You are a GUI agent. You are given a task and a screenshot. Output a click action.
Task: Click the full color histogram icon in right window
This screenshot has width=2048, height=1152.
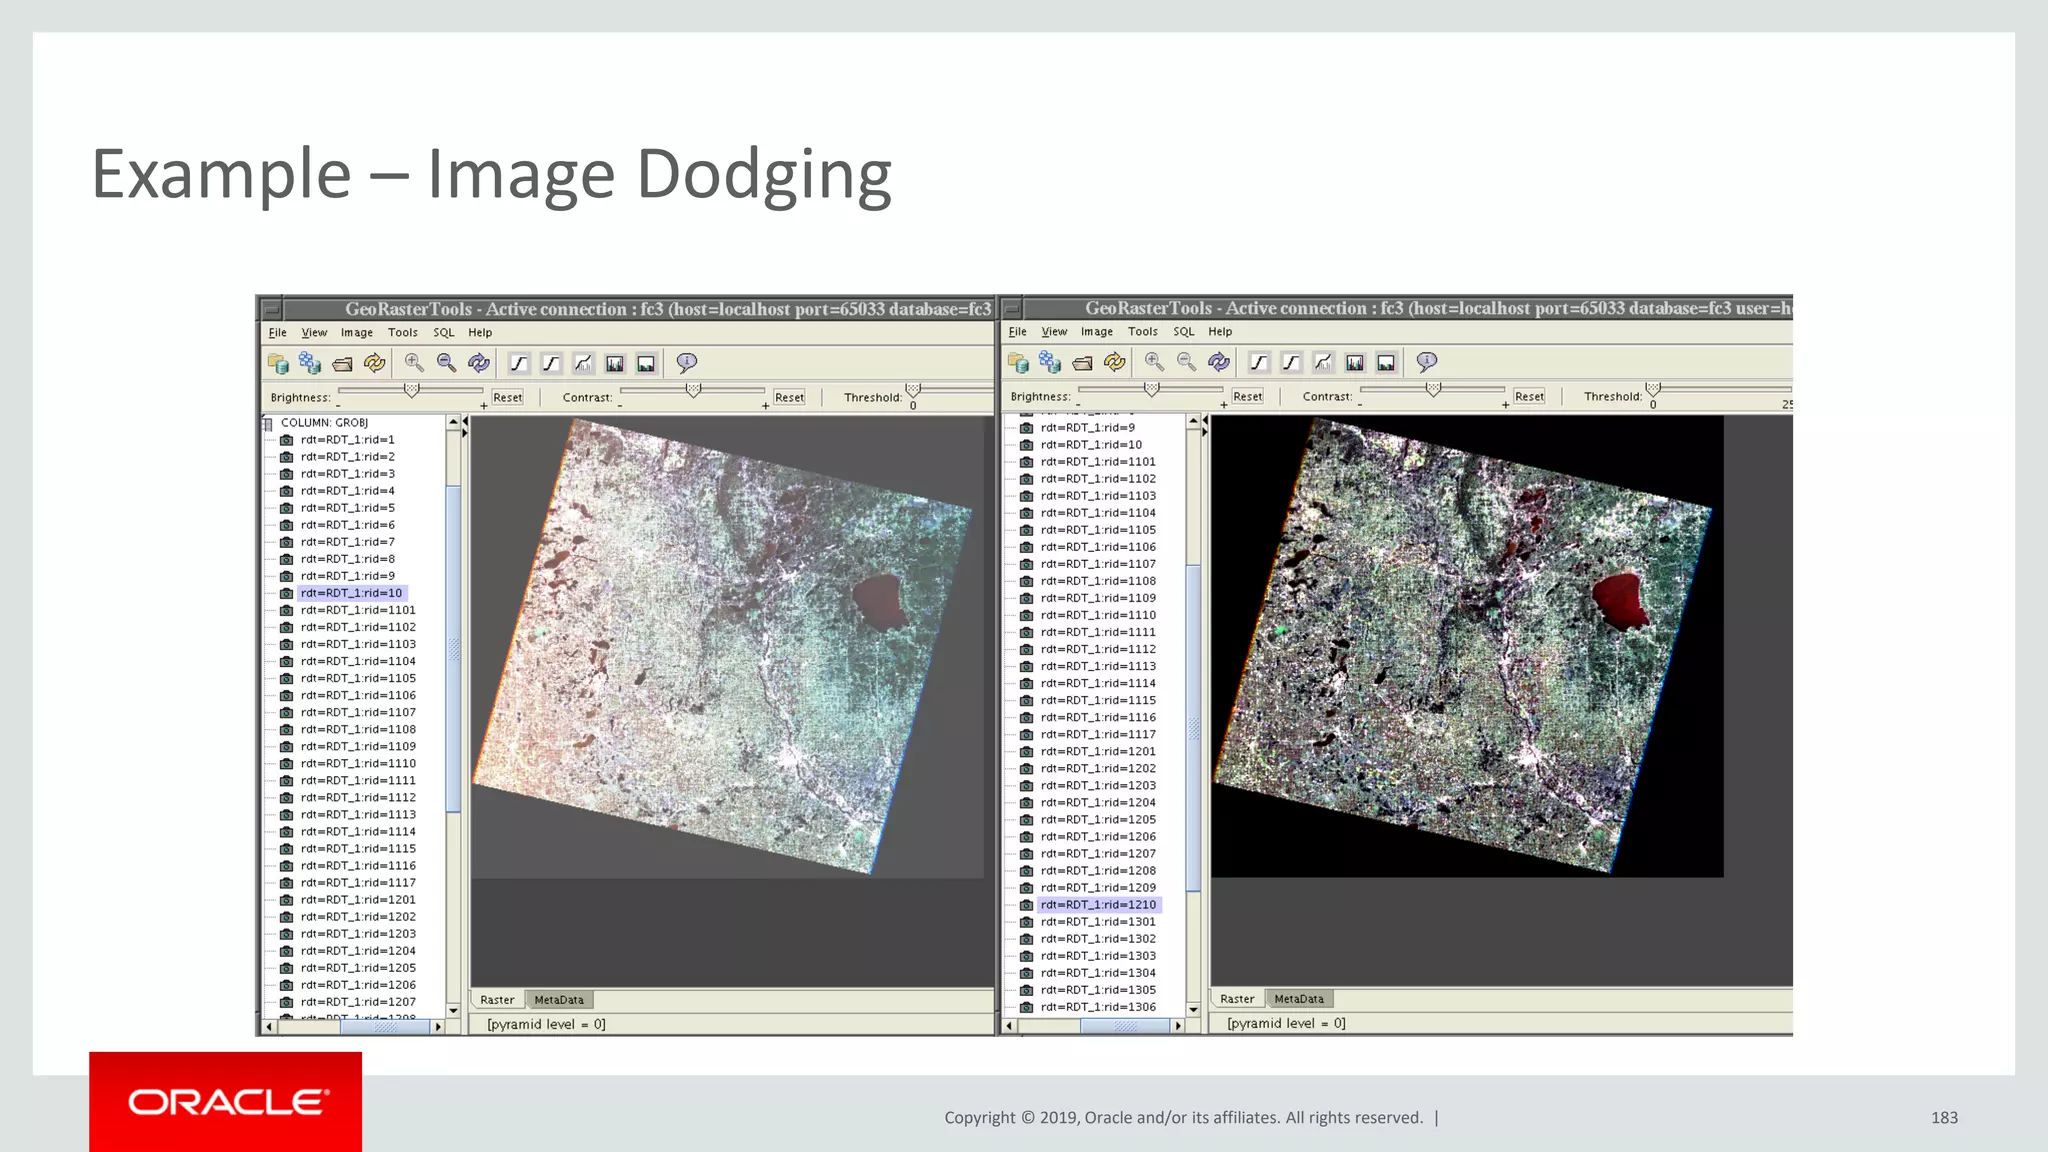click(1355, 362)
